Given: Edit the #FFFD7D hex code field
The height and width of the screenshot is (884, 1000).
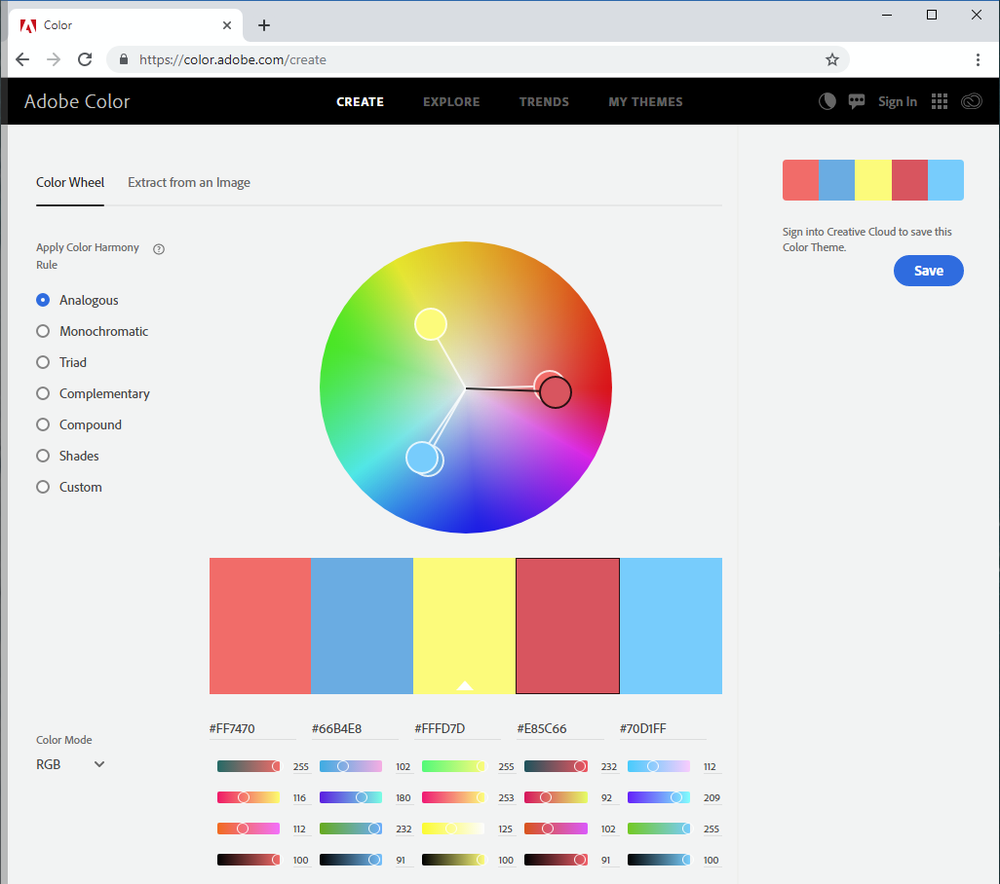Looking at the screenshot, I should click(x=458, y=728).
